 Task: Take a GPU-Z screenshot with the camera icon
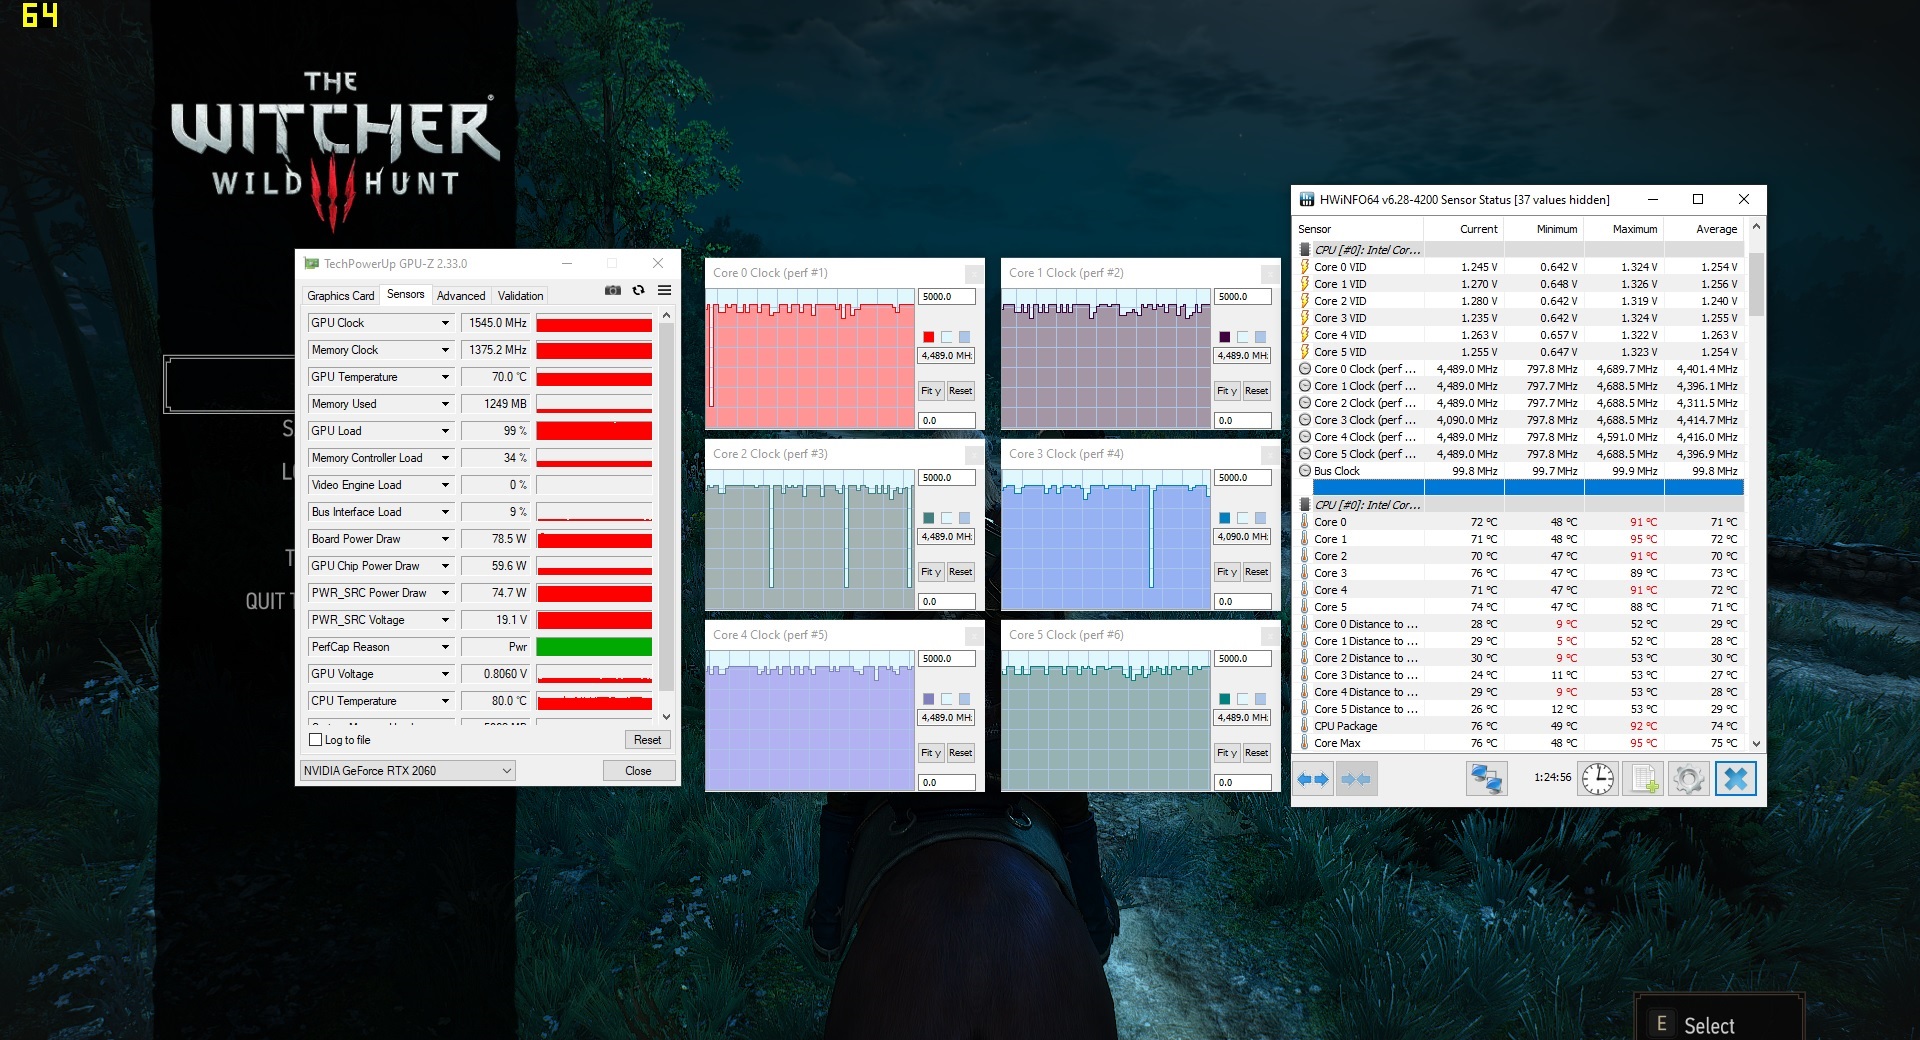613,290
